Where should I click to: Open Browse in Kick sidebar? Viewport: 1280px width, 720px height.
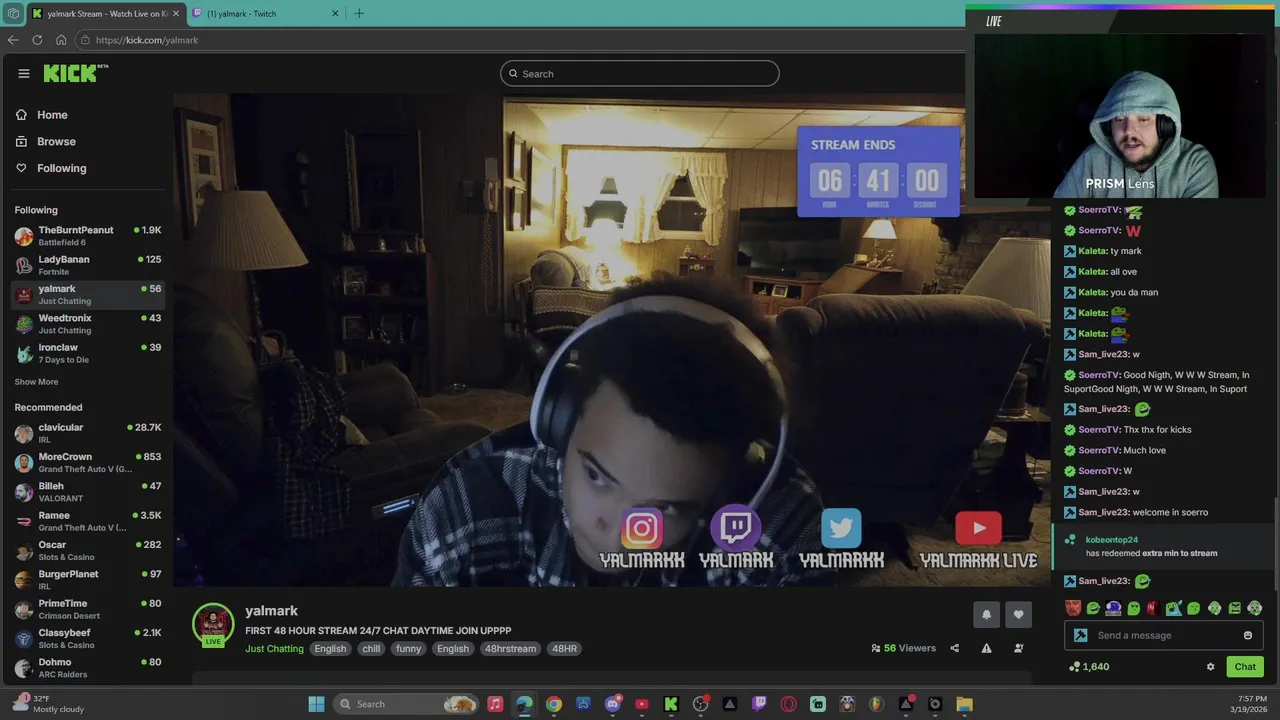pos(56,142)
